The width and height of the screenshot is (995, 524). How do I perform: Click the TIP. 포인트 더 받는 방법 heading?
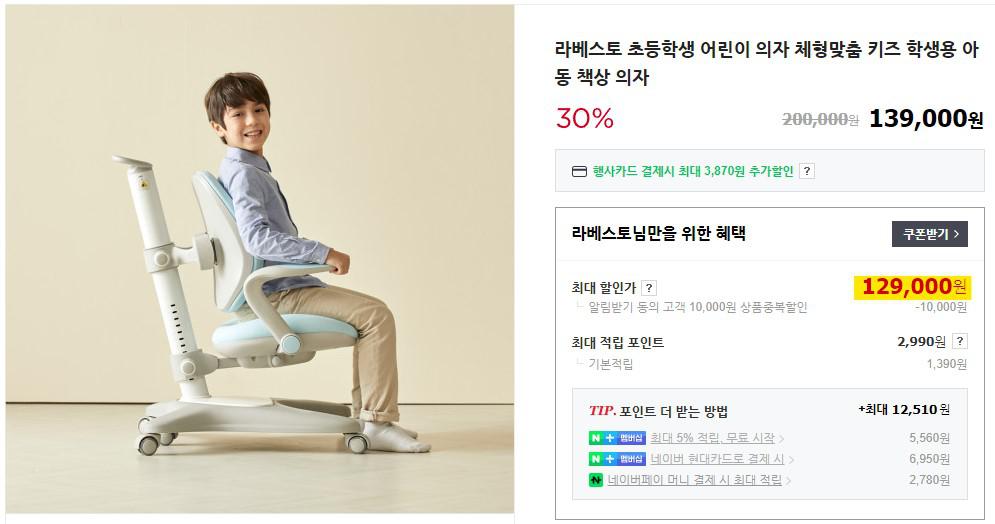(658, 411)
